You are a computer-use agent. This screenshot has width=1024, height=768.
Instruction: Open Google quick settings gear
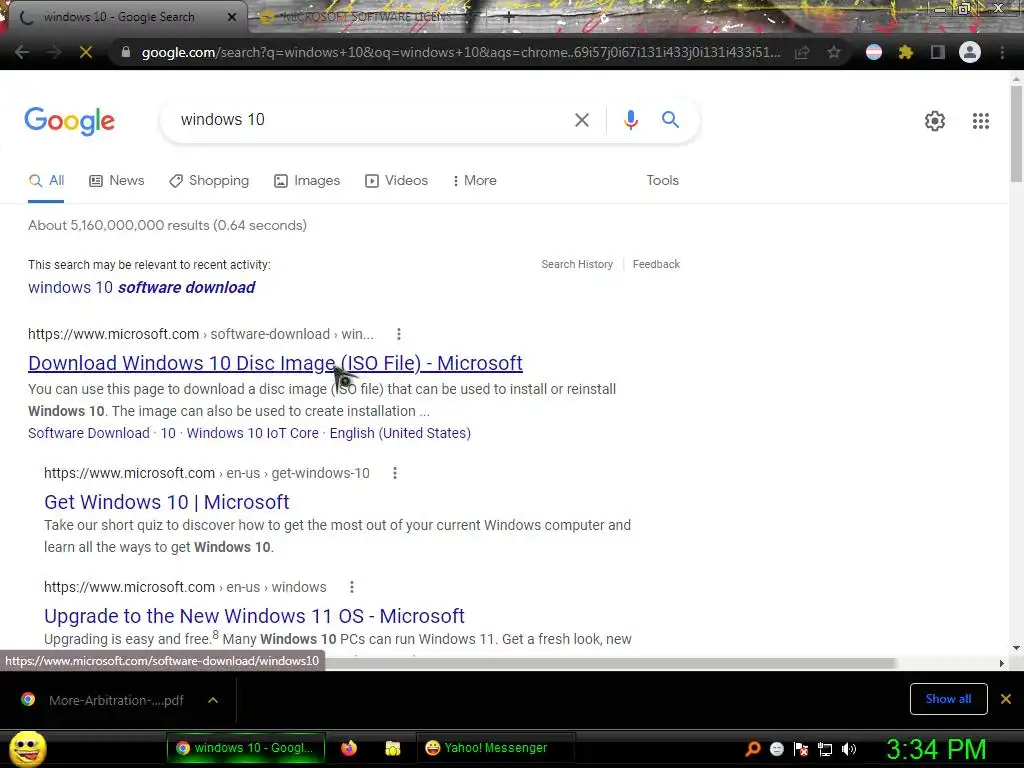tap(935, 121)
